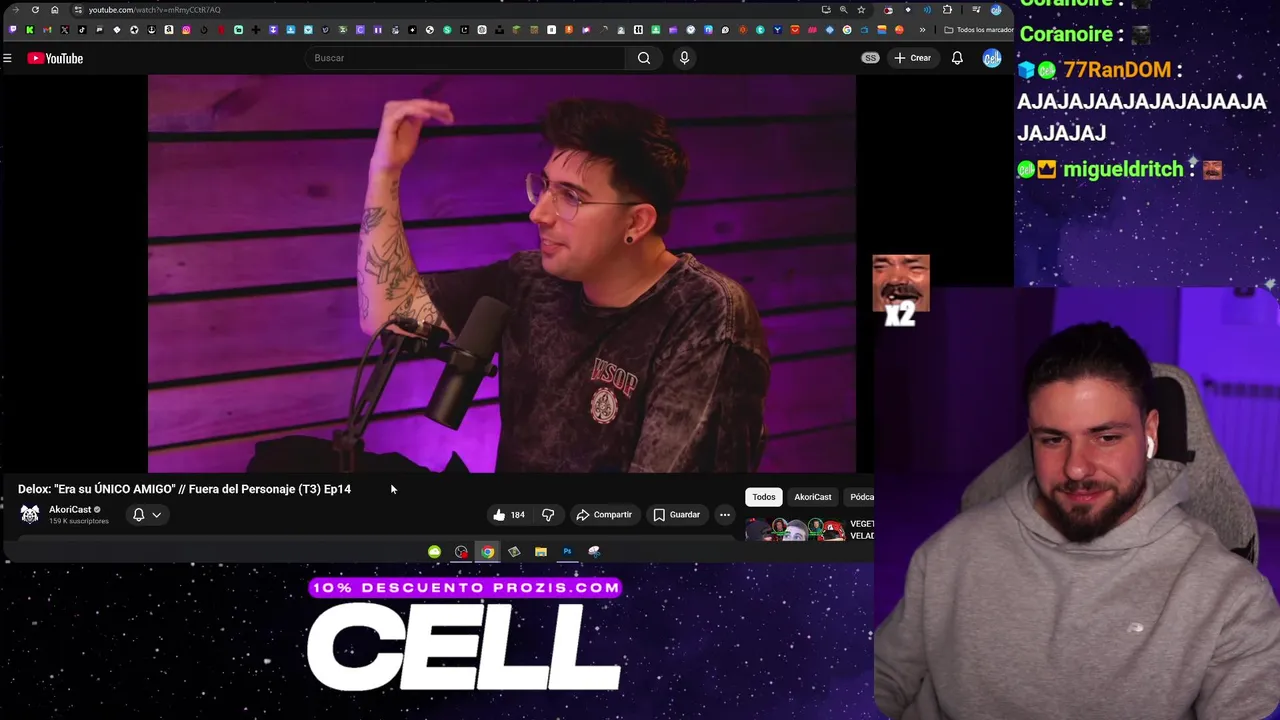Click the youtube.com URL in address bar
Viewport: 1280px width, 720px height.
pos(154,10)
